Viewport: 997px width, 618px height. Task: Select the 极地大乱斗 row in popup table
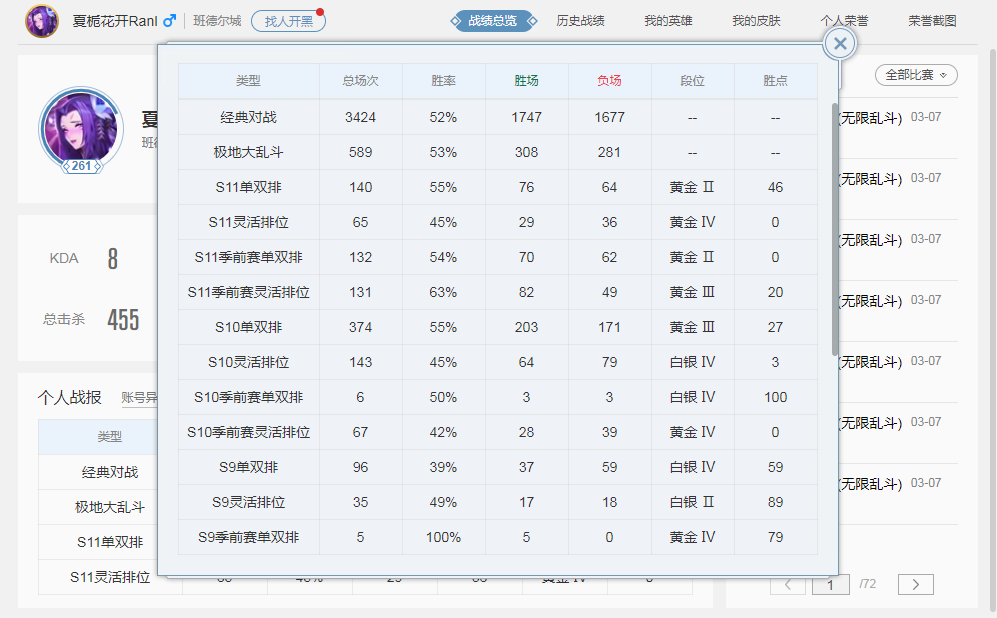pos(498,152)
